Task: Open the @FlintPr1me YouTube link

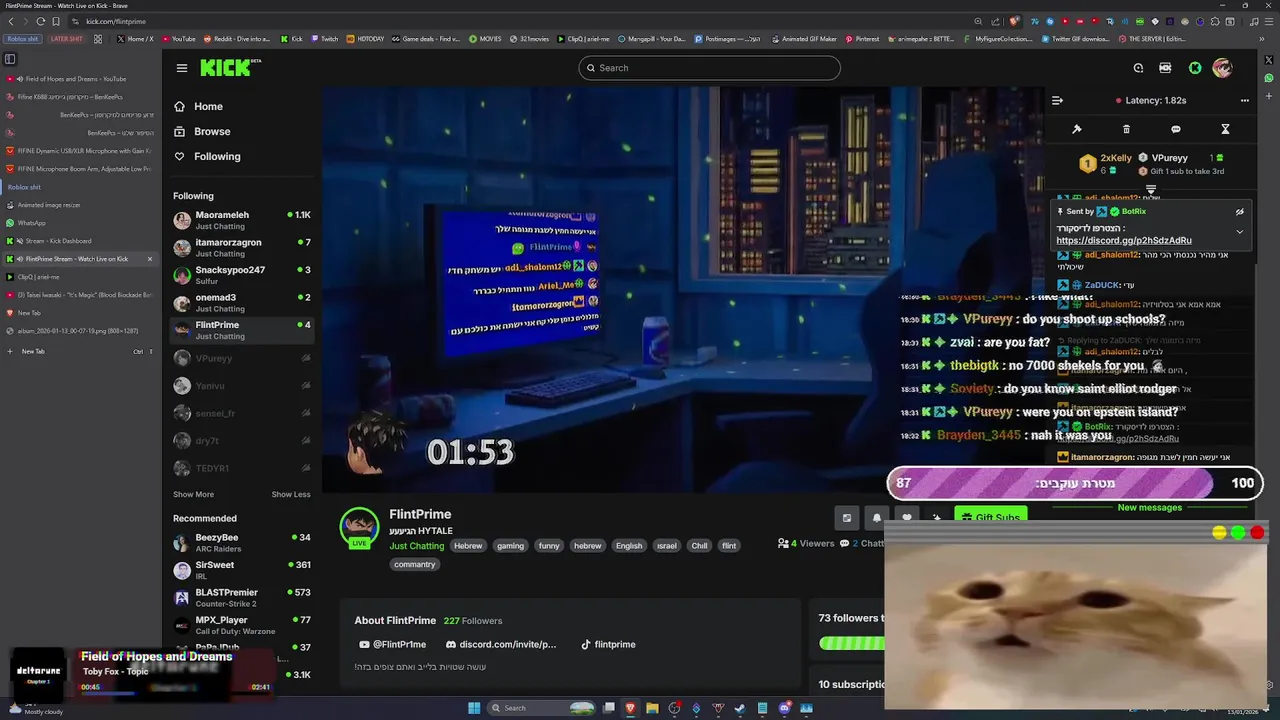Action: point(393,645)
